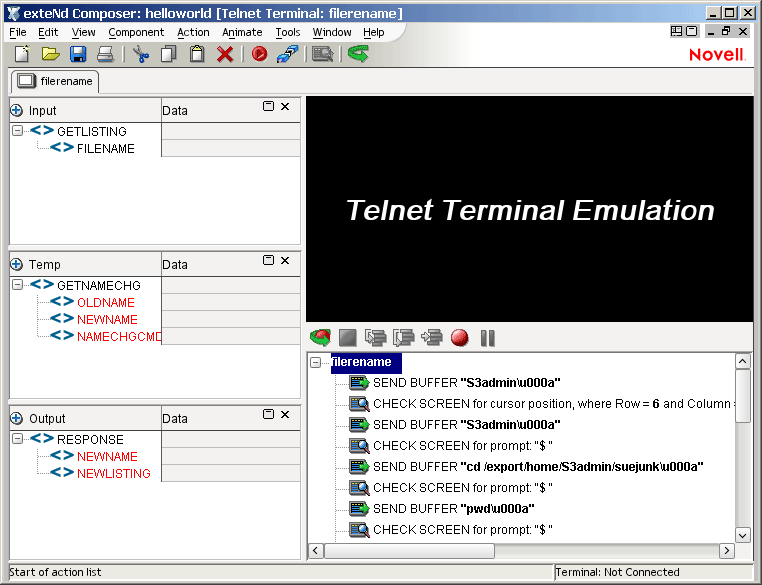Click the horizontal scrollbar thumb
762x585 pixels.
point(409,551)
